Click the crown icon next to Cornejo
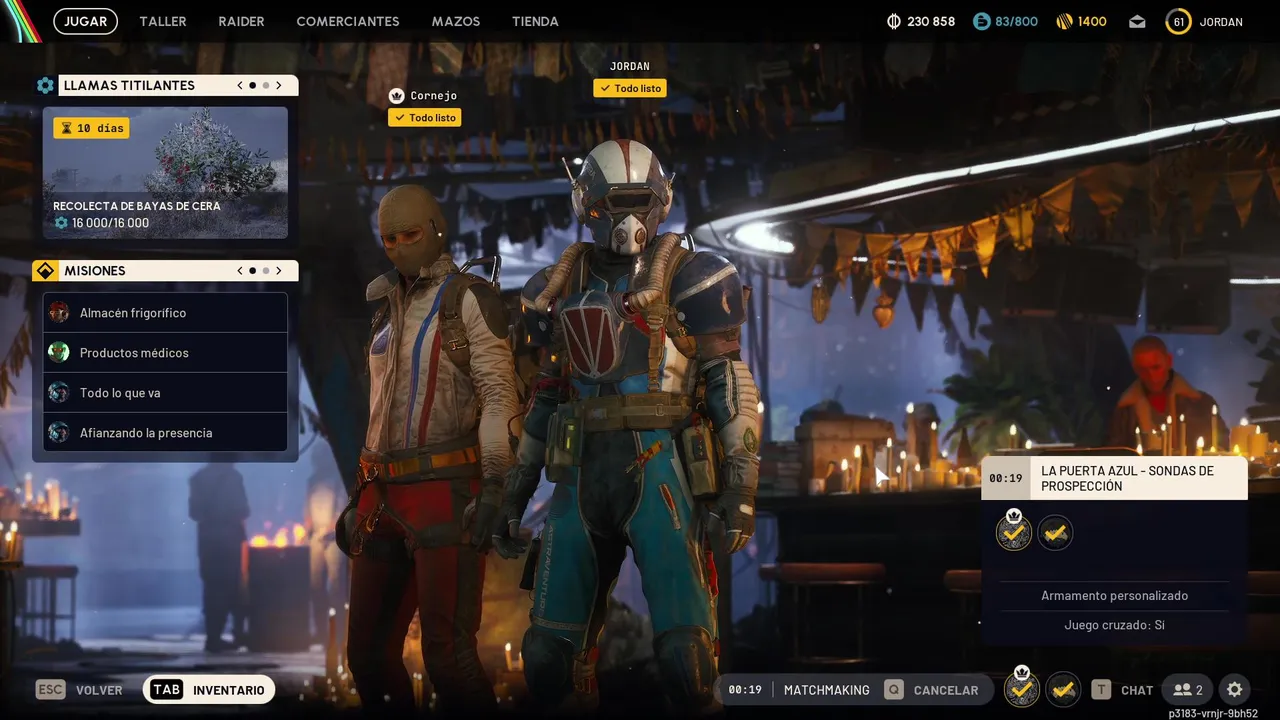1280x720 pixels. pos(396,96)
